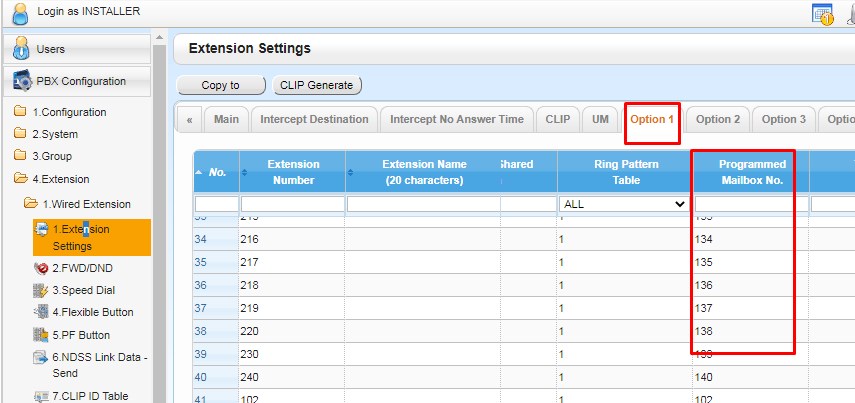Click extension number 218 cell
Viewport: 855px width, 403px height.
(x=292, y=285)
